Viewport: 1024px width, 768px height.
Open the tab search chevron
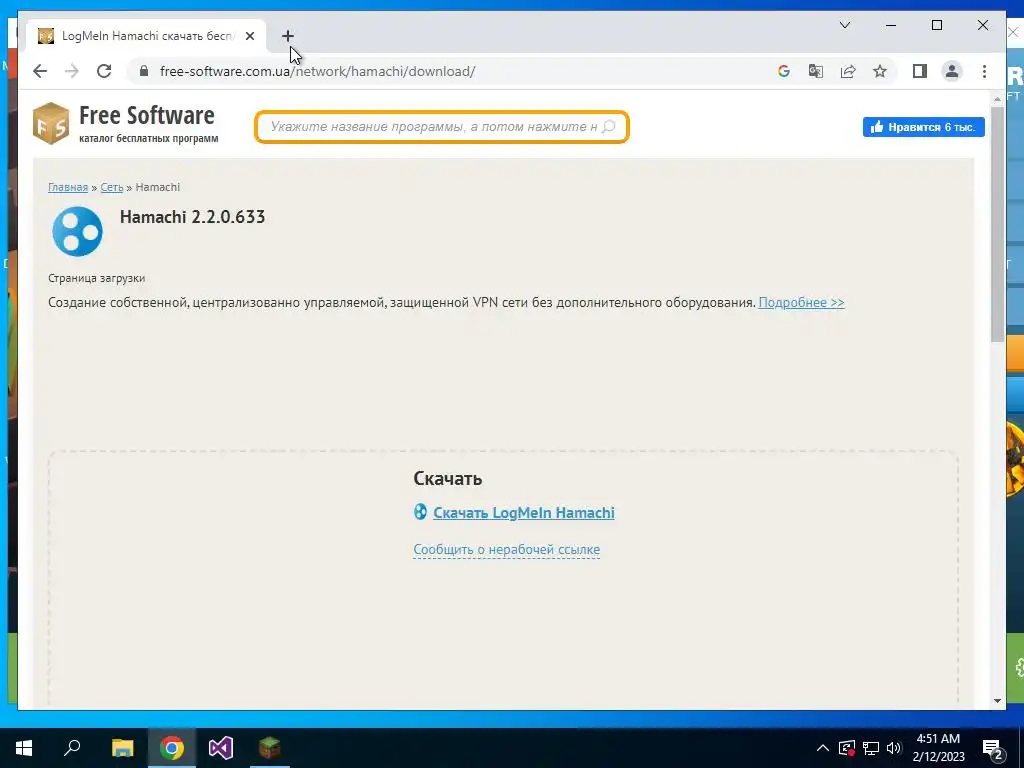[844, 25]
